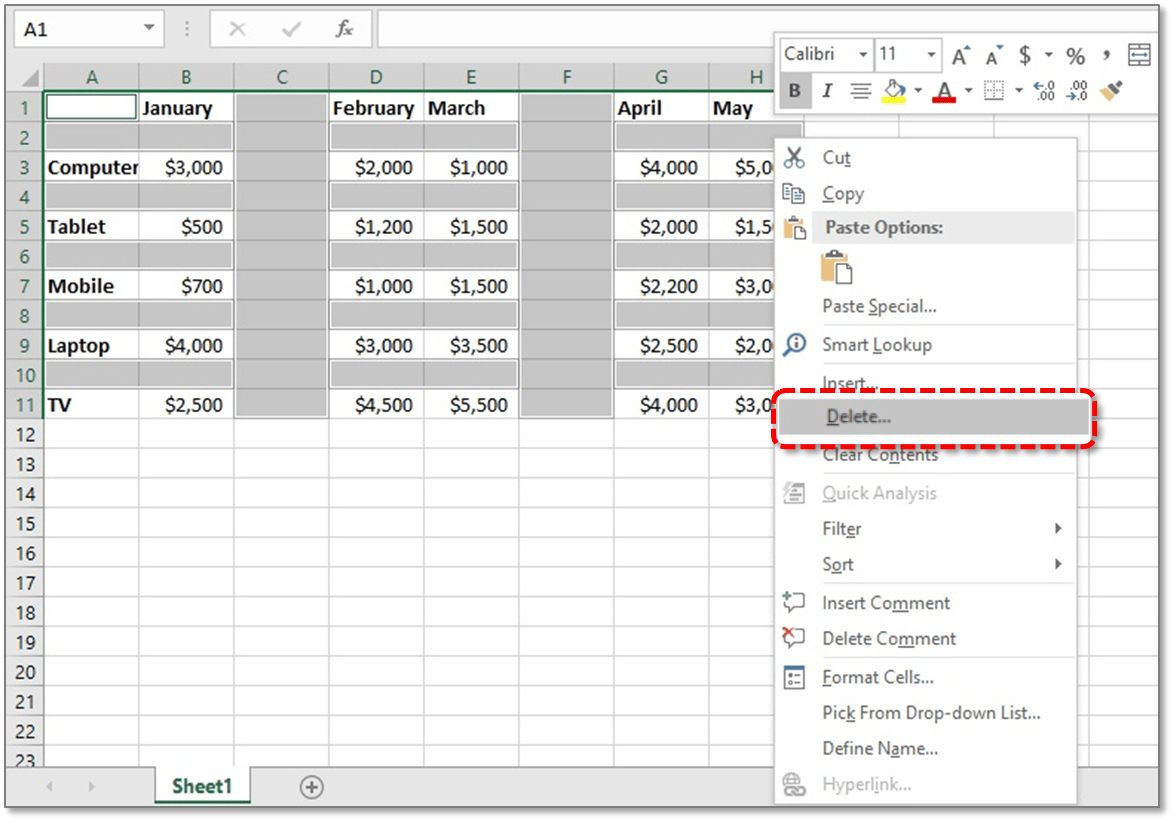Click Increase Decimal in mini toolbar
Screen dimensions: 1173x821
(1044, 91)
